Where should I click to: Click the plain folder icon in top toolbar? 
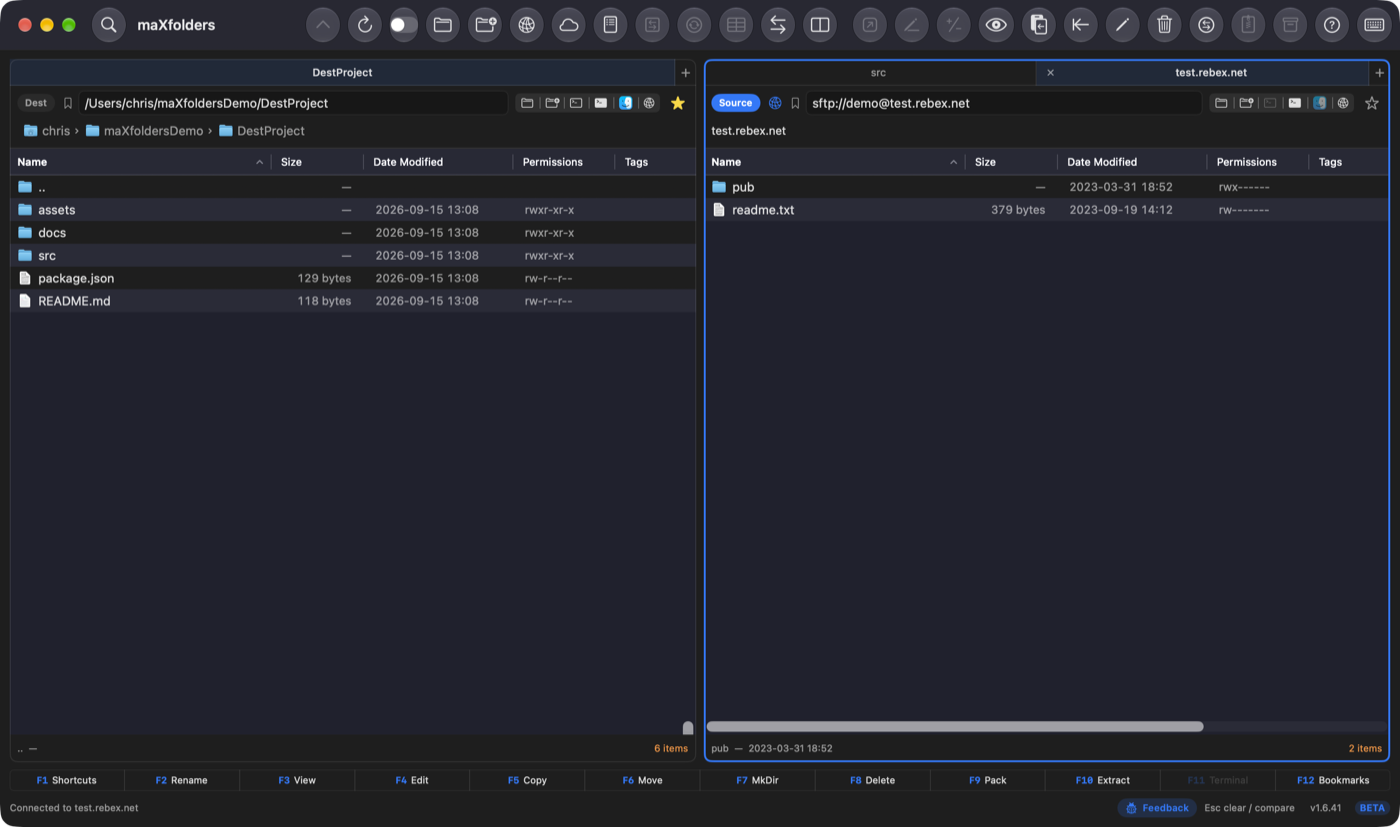pyautogui.click(x=443, y=25)
